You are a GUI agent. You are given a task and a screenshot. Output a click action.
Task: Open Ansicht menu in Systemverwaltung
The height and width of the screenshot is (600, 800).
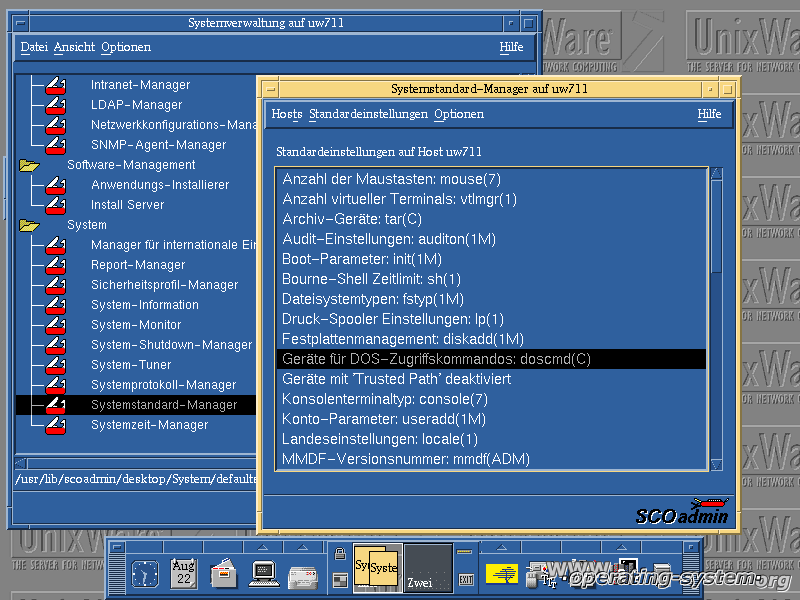click(74, 47)
